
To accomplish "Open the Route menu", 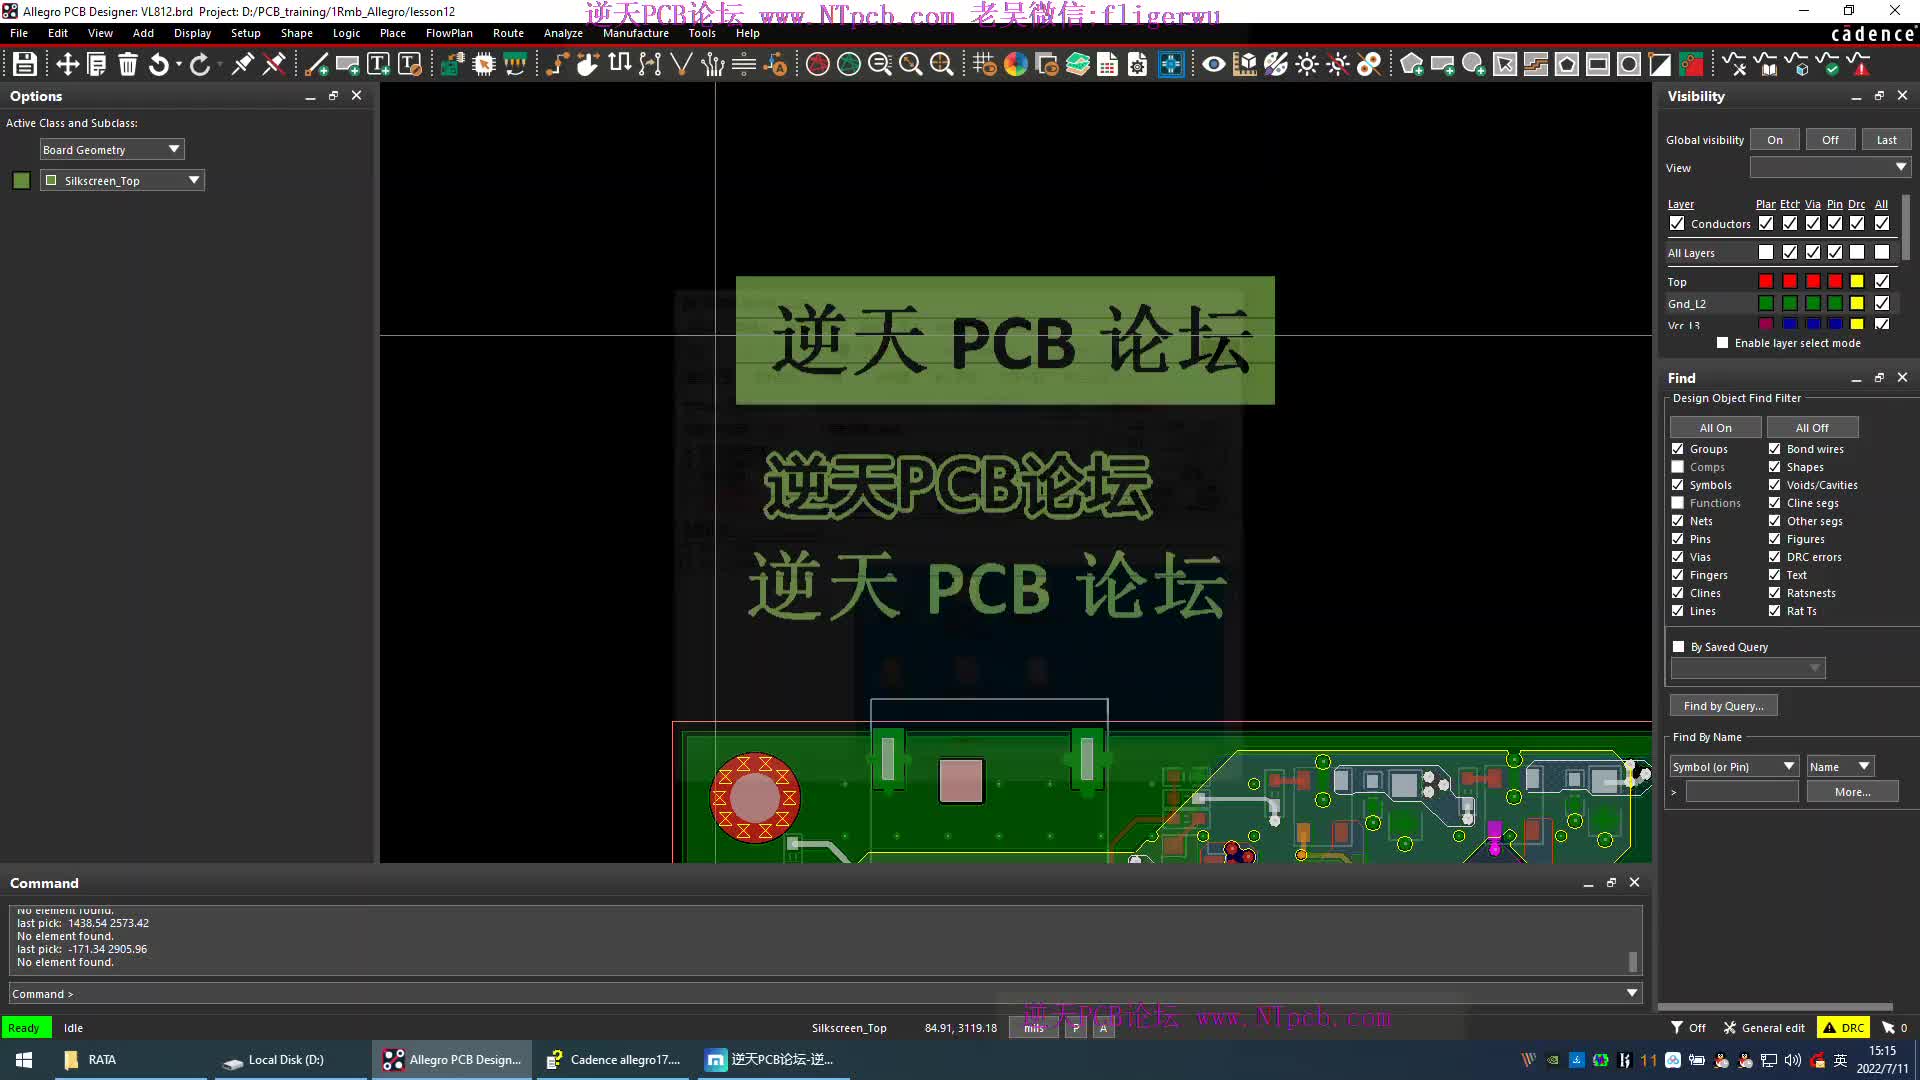I will pyautogui.click(x=508, y=33).
